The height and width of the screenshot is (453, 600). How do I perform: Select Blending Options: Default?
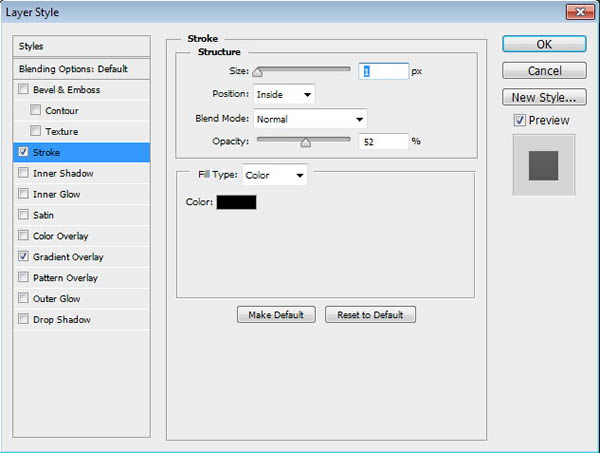point(73,69)
